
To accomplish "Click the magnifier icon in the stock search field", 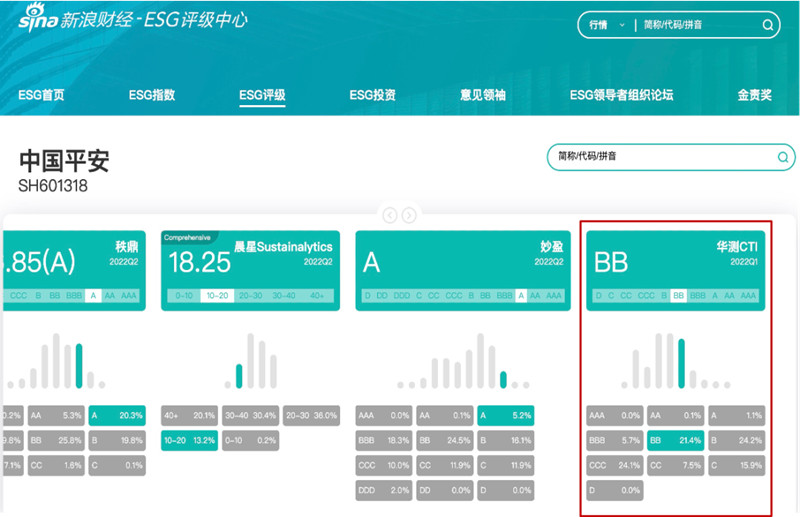I will (x=783, y=157).
